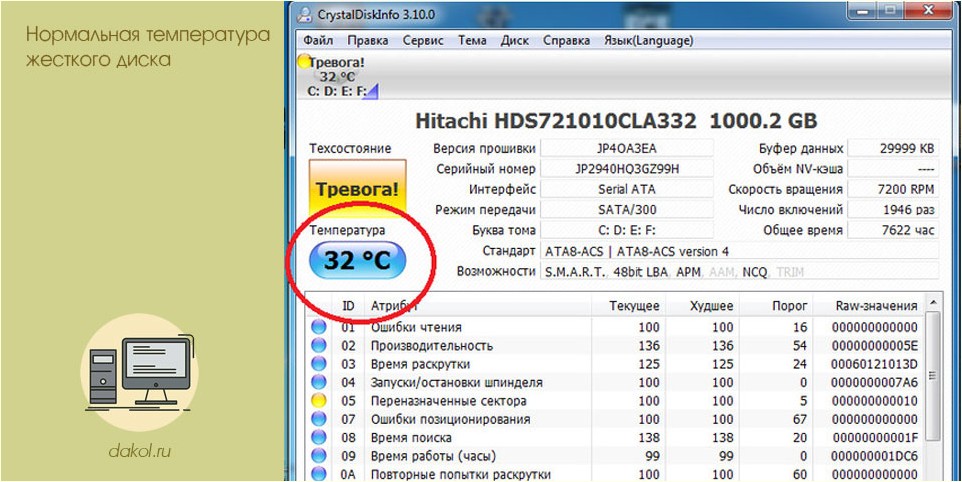Click the 7622 час total hours field
The height and width of the screenshot is (482, 962).
pos(893,231)
